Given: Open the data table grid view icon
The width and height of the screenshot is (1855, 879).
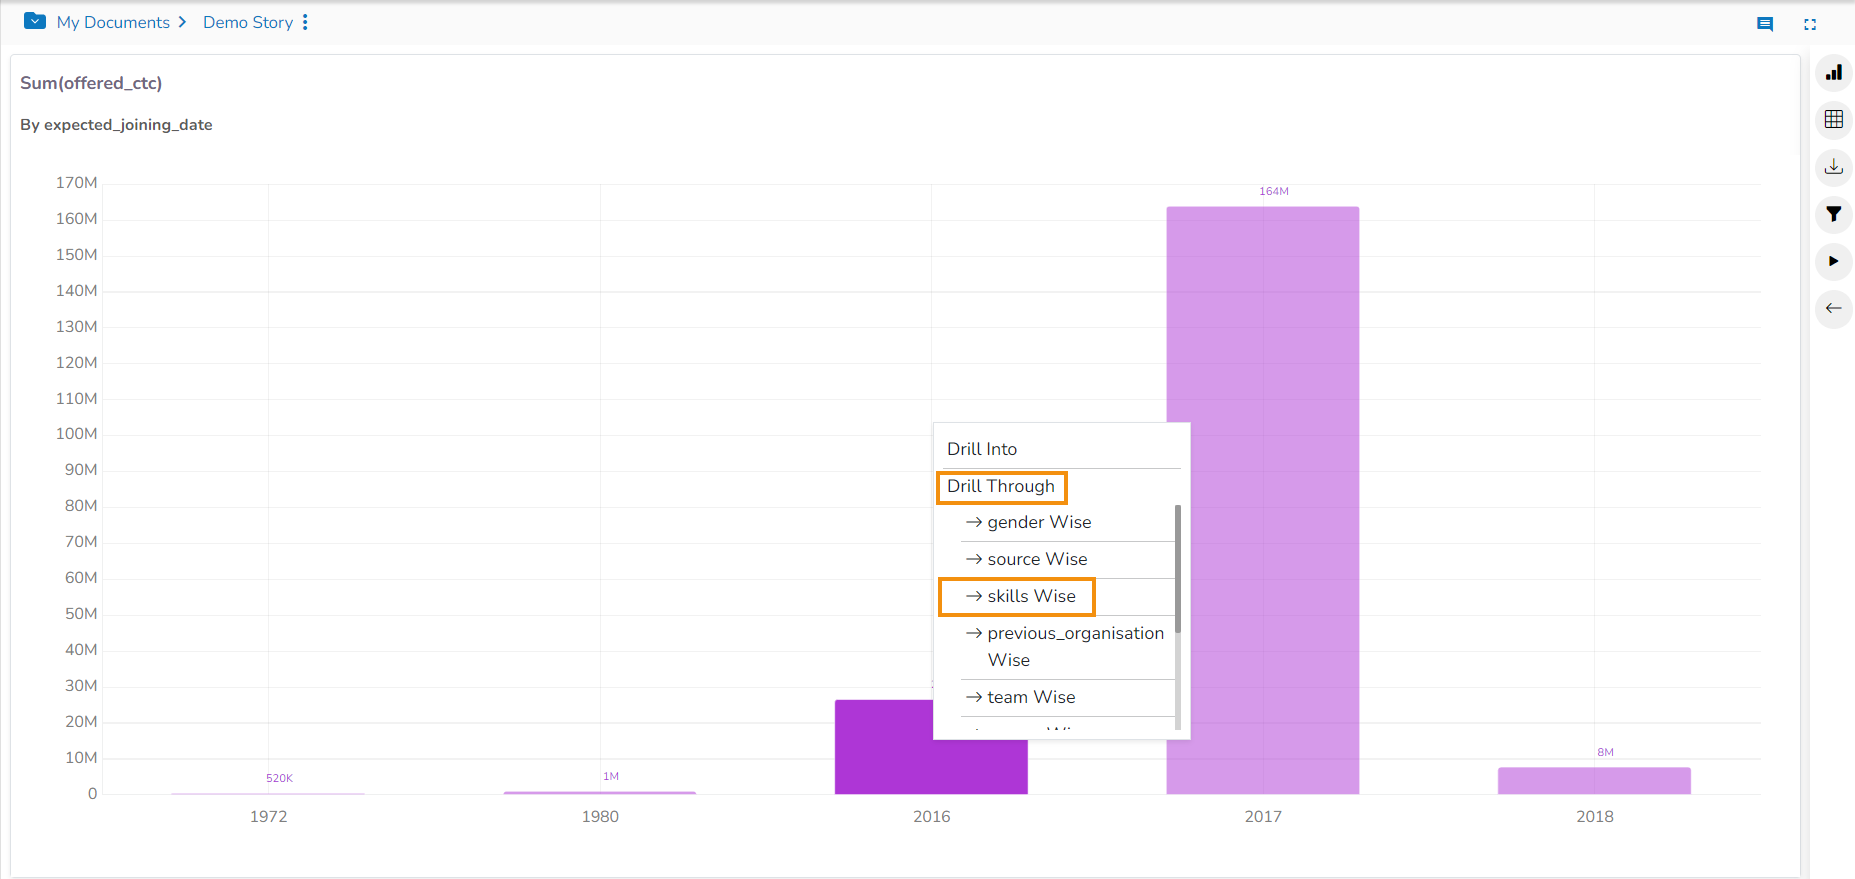Looking at the screenshot, I should [x=1833, y=120].
